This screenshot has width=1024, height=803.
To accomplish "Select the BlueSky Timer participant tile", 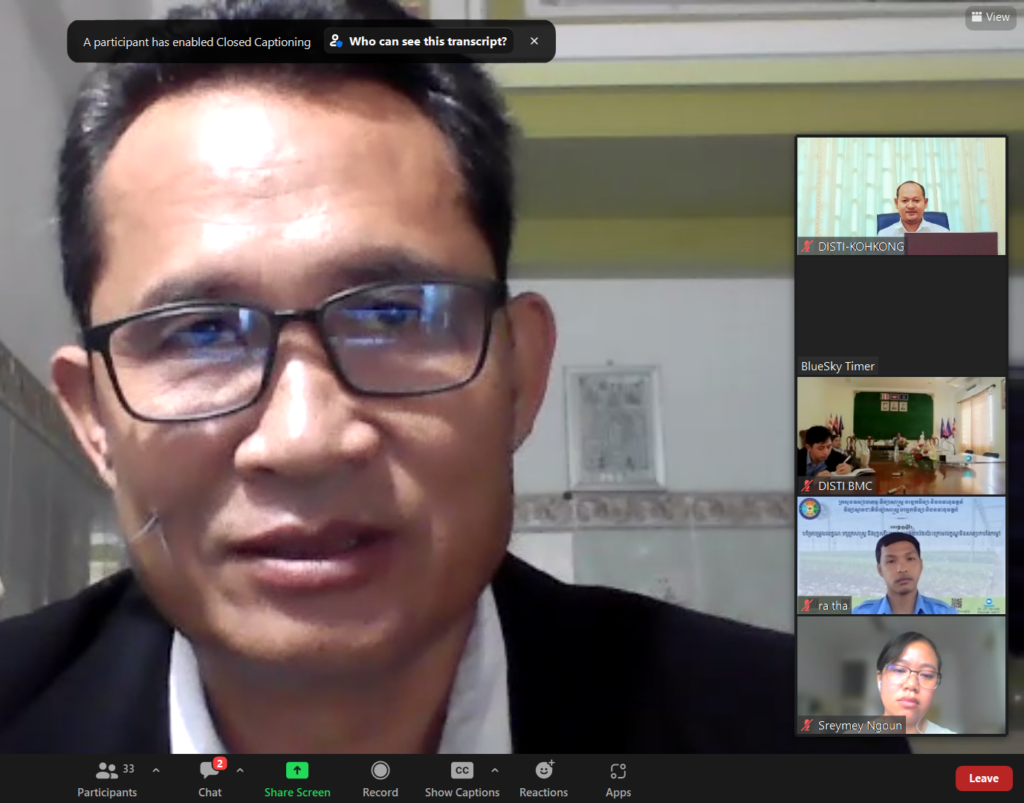I will click(x=901, y=315).
